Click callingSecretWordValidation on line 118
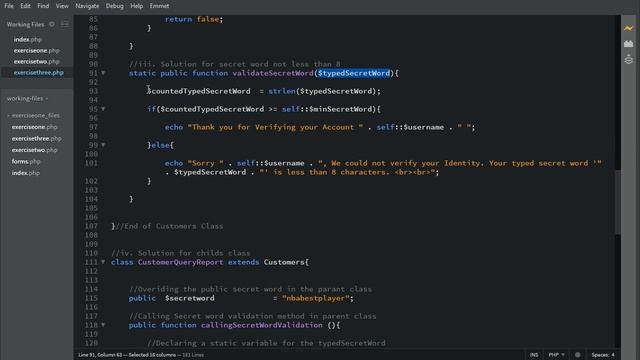Viewport: 640px width, 360px height. point(262,325)
